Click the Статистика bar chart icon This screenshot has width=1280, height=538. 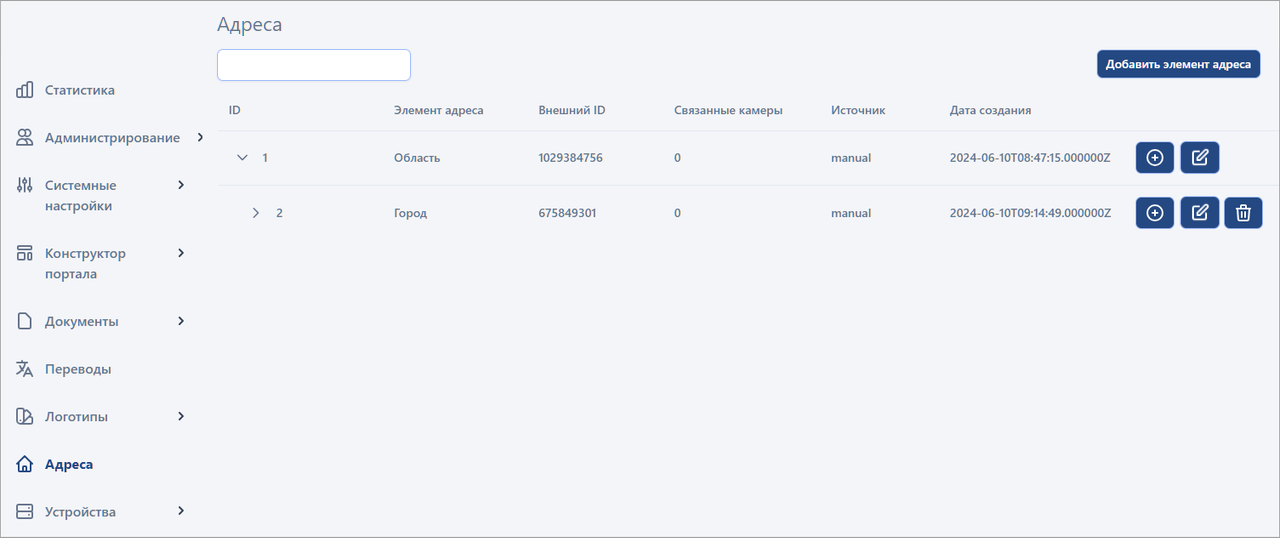coord(25,90)
